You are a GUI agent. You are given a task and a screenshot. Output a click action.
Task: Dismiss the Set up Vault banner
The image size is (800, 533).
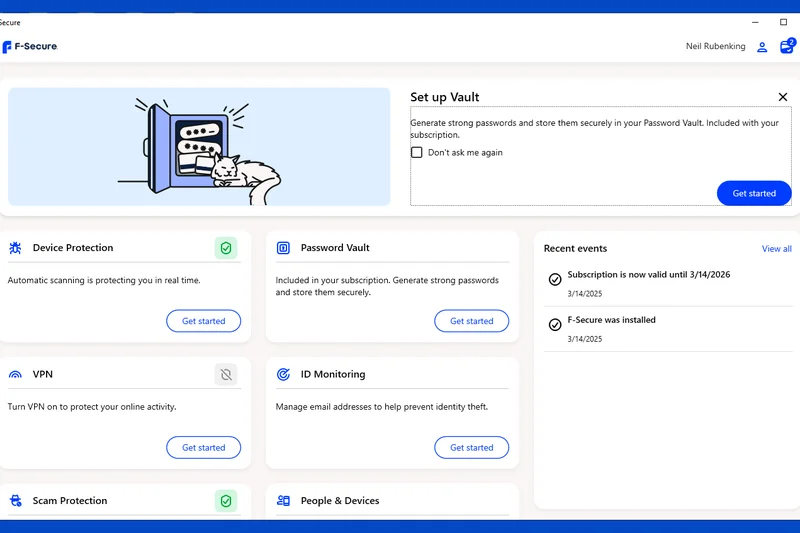click(x=782, y=97)
